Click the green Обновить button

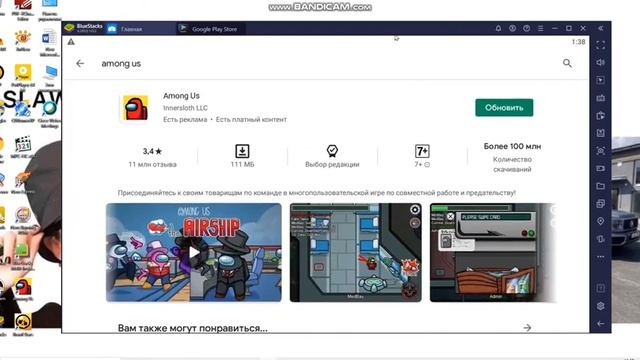[504, 108]
